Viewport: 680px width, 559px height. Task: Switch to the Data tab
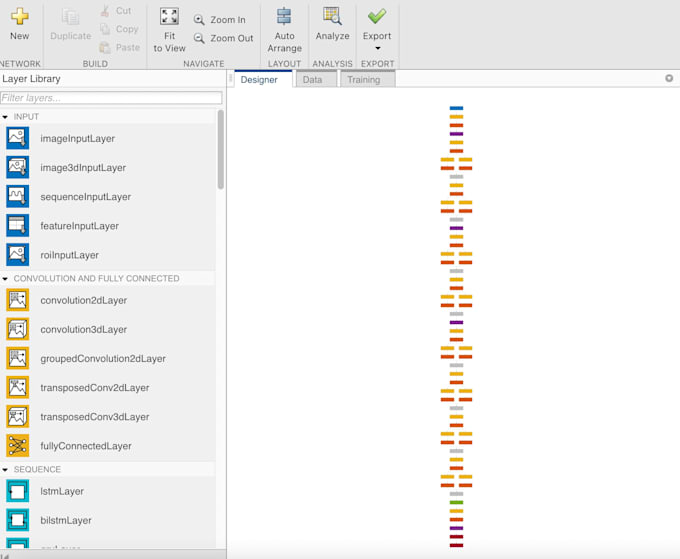point(313,79)
